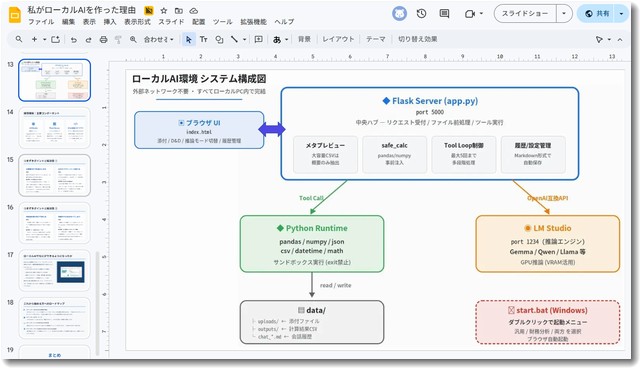Search the menus with magnifier icon
Viewport: 640px width, 368px height.
pos(19,39)
